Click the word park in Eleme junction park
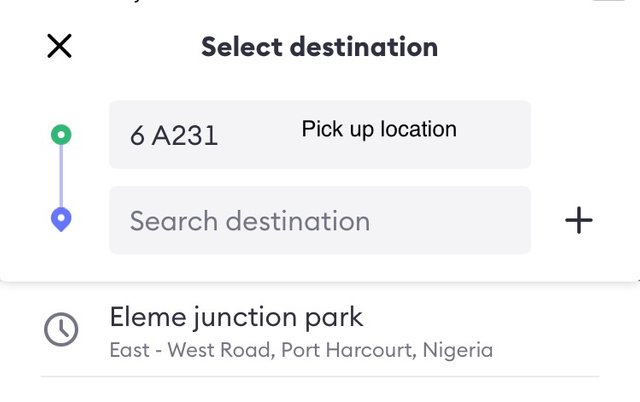640x402 pixels. tap(334, 318)
